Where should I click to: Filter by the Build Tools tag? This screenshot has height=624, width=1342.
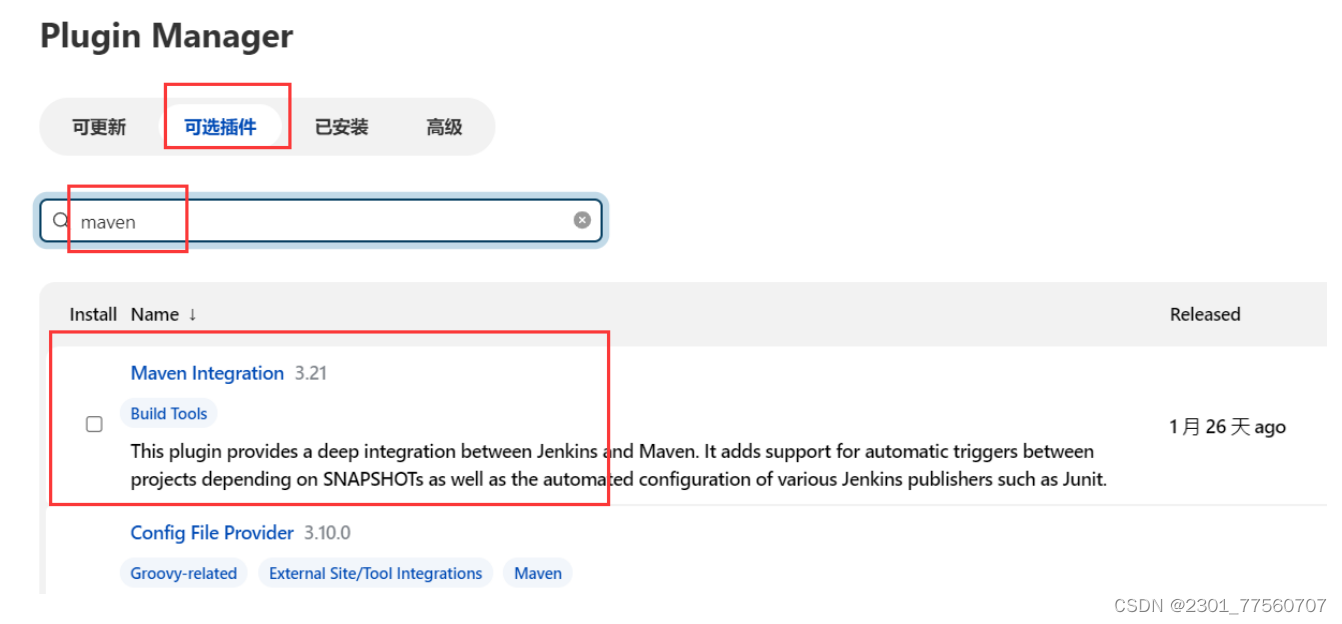click(x=169, y=414)
